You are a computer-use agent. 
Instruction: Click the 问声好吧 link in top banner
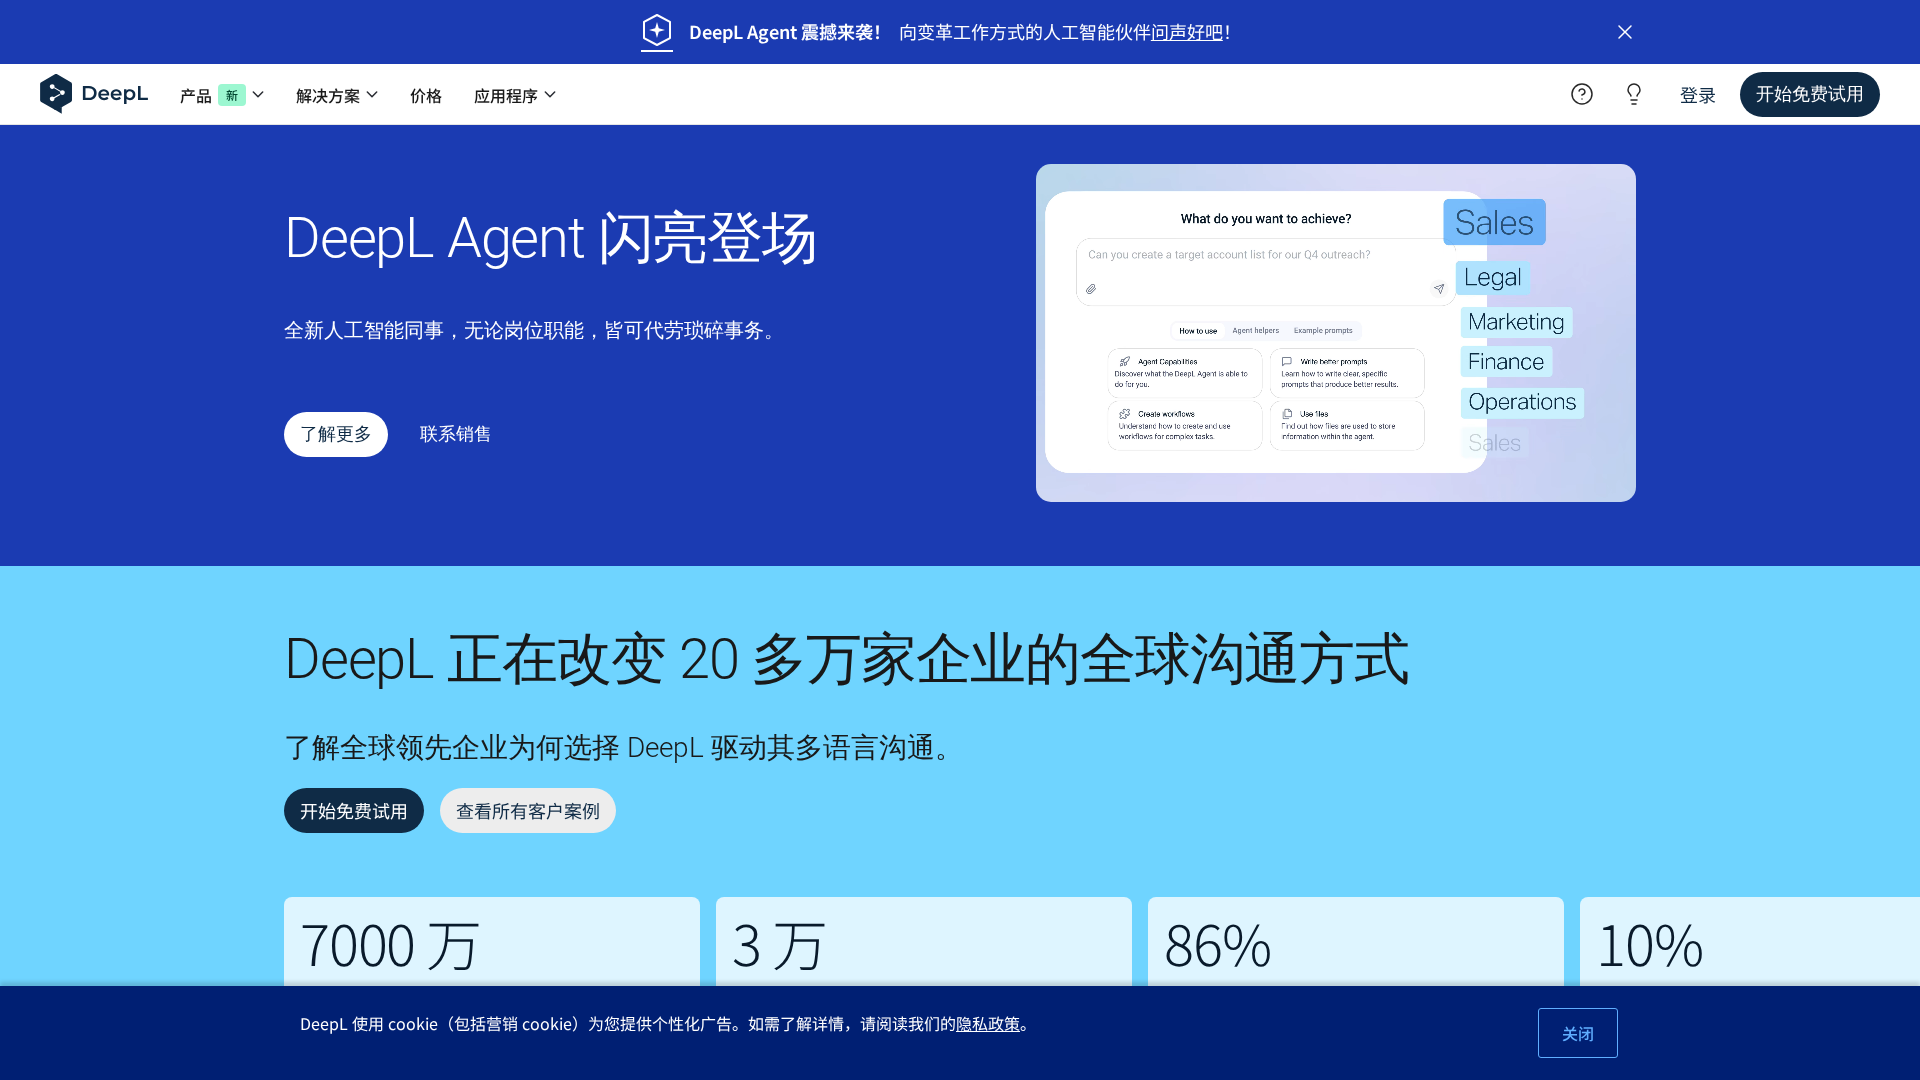tap(1187, 32)
